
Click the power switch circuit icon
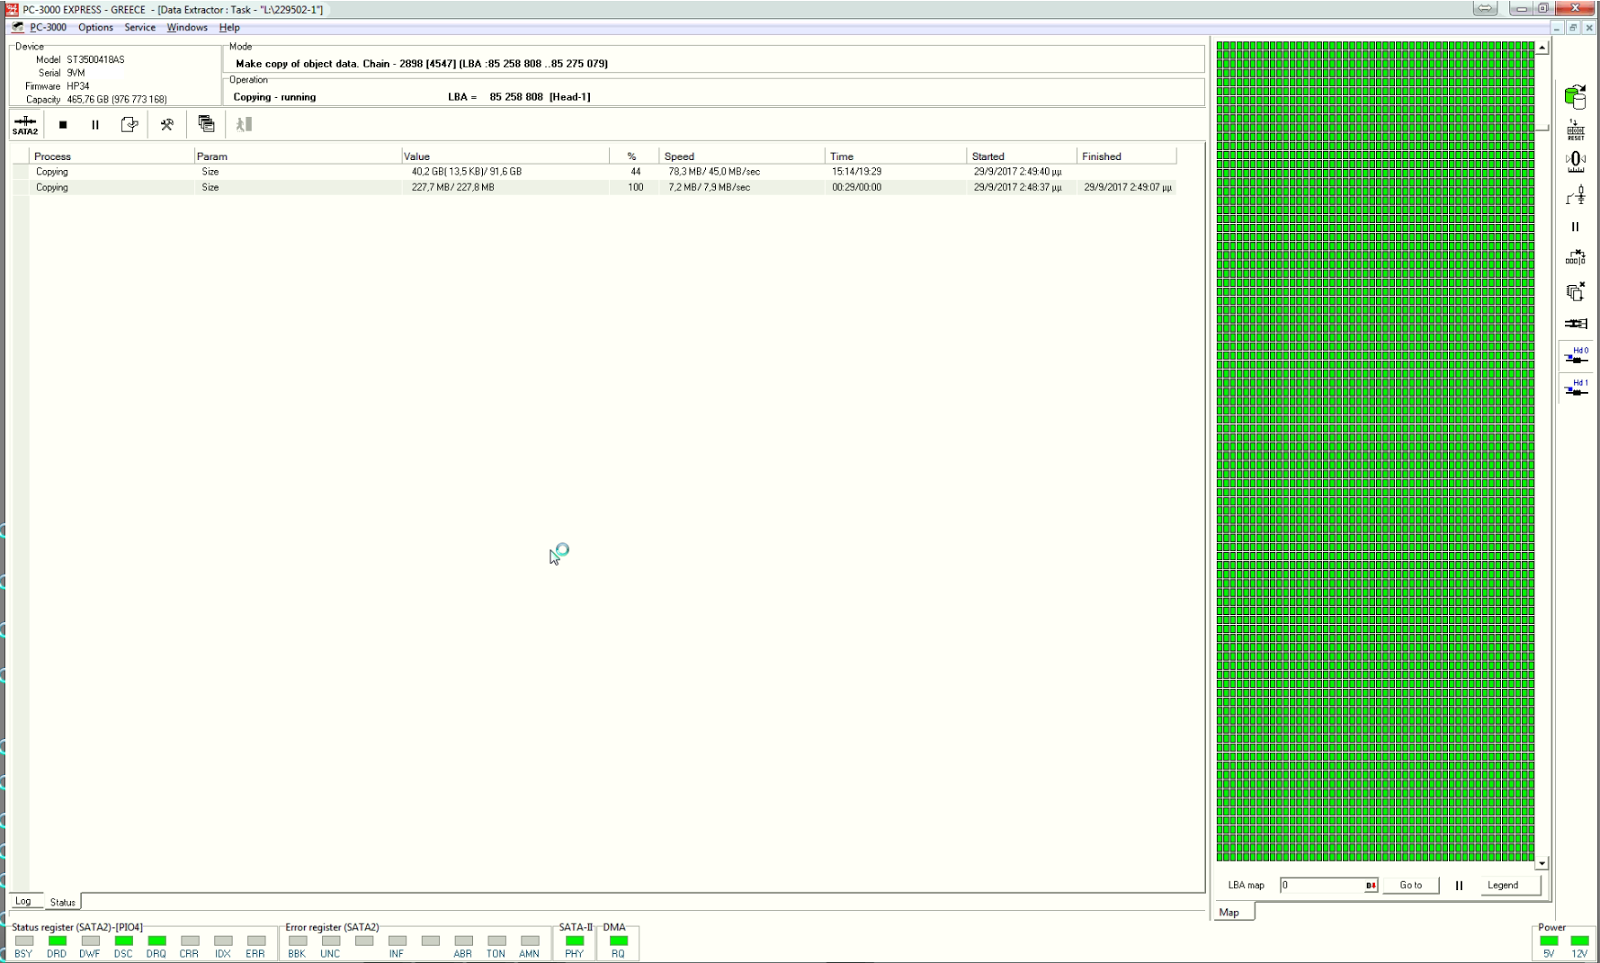(x=1576, y=195)
